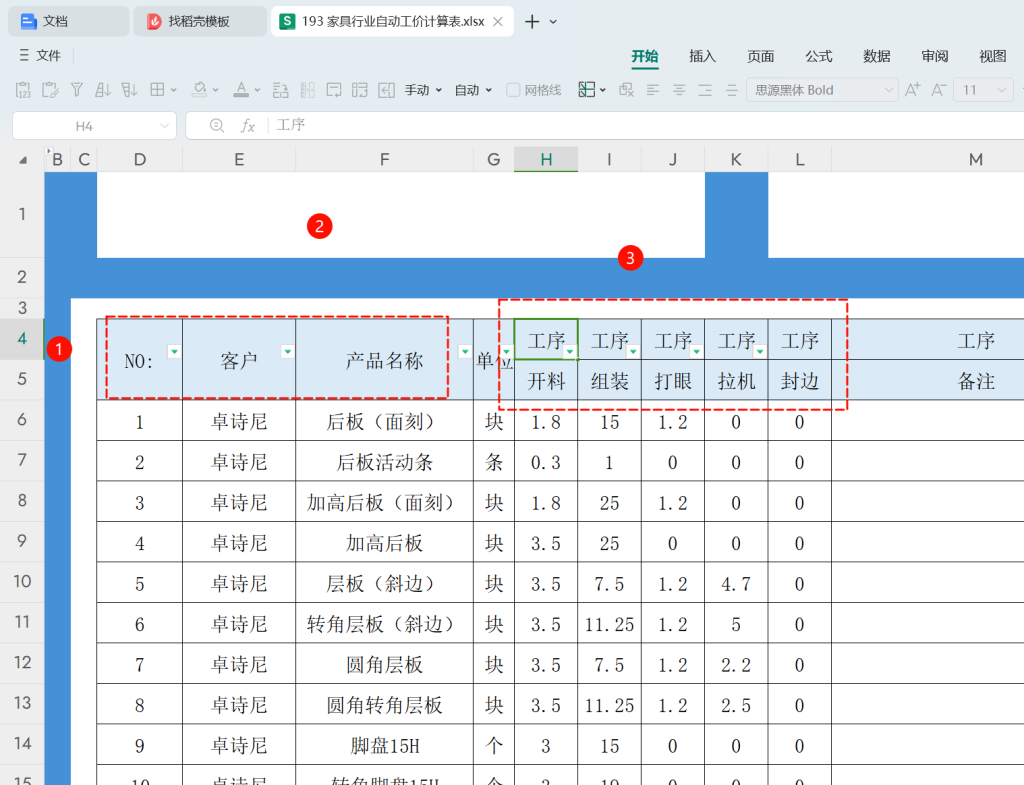The image size is (1024, 785).
Task: Click the cell 后板活动条
Action: pos(384,462)
